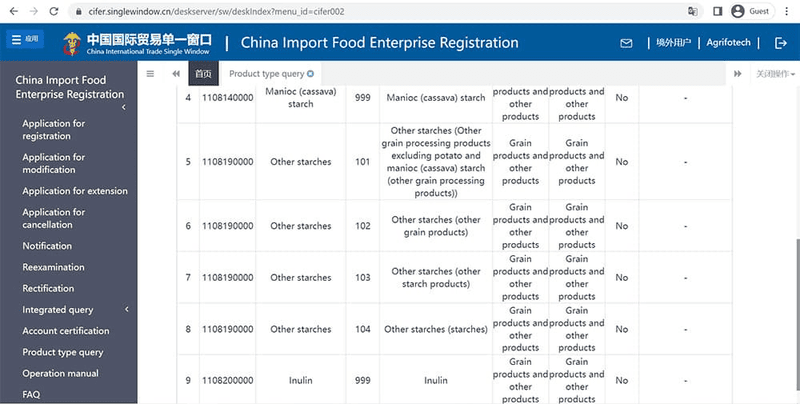The height and width of the screenshot is (404, 800).
Task: Collapse the China Import Food sidebar section
Action: pos(124,107)
